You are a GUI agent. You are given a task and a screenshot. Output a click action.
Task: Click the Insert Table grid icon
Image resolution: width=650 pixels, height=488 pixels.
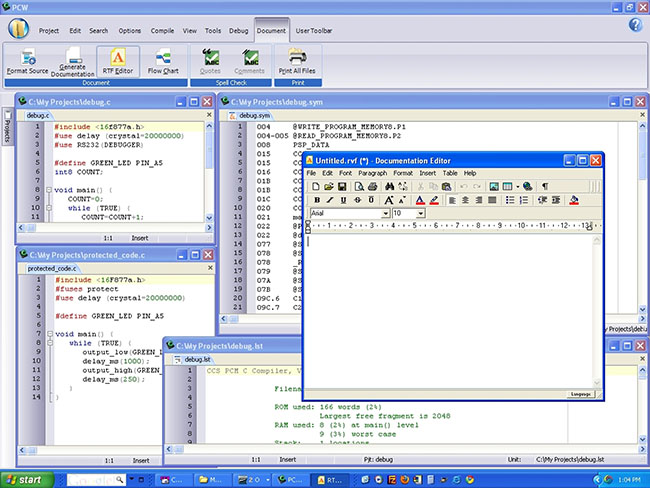point(507,187)
